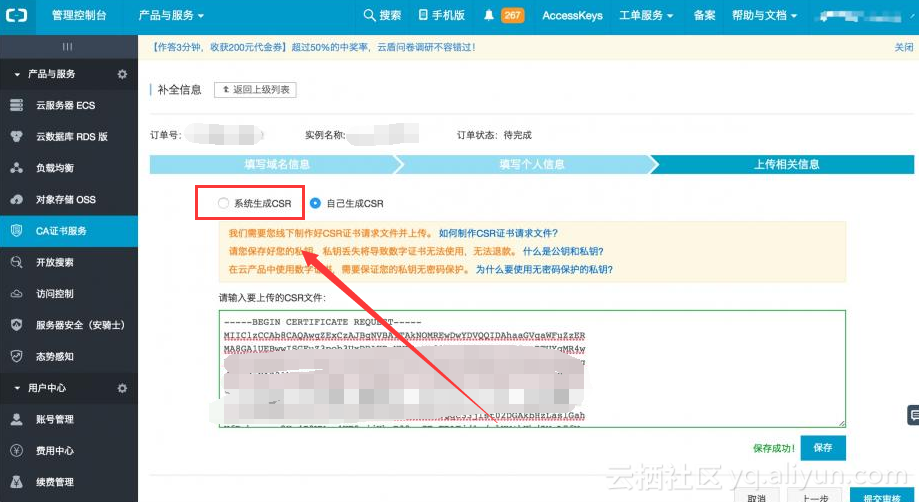
Task: Open the notification bell with 267 badge
Action: click(489, 16)
